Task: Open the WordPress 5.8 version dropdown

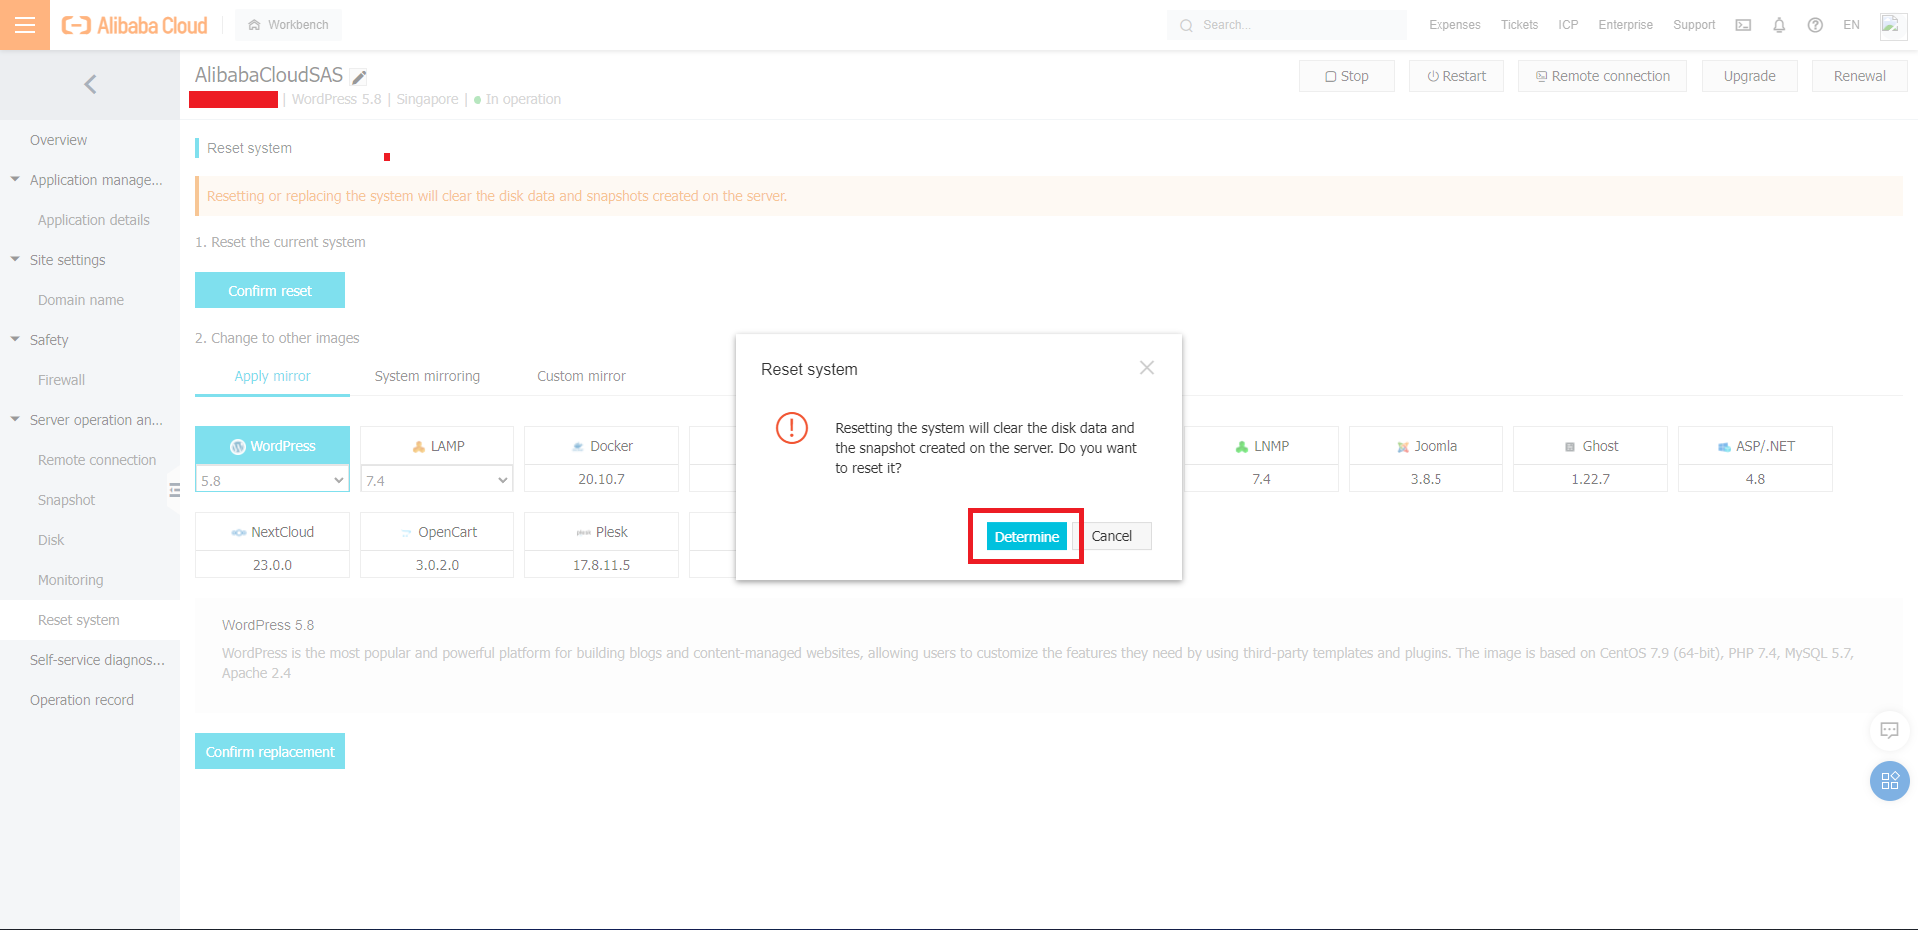Action: (272, 480)
